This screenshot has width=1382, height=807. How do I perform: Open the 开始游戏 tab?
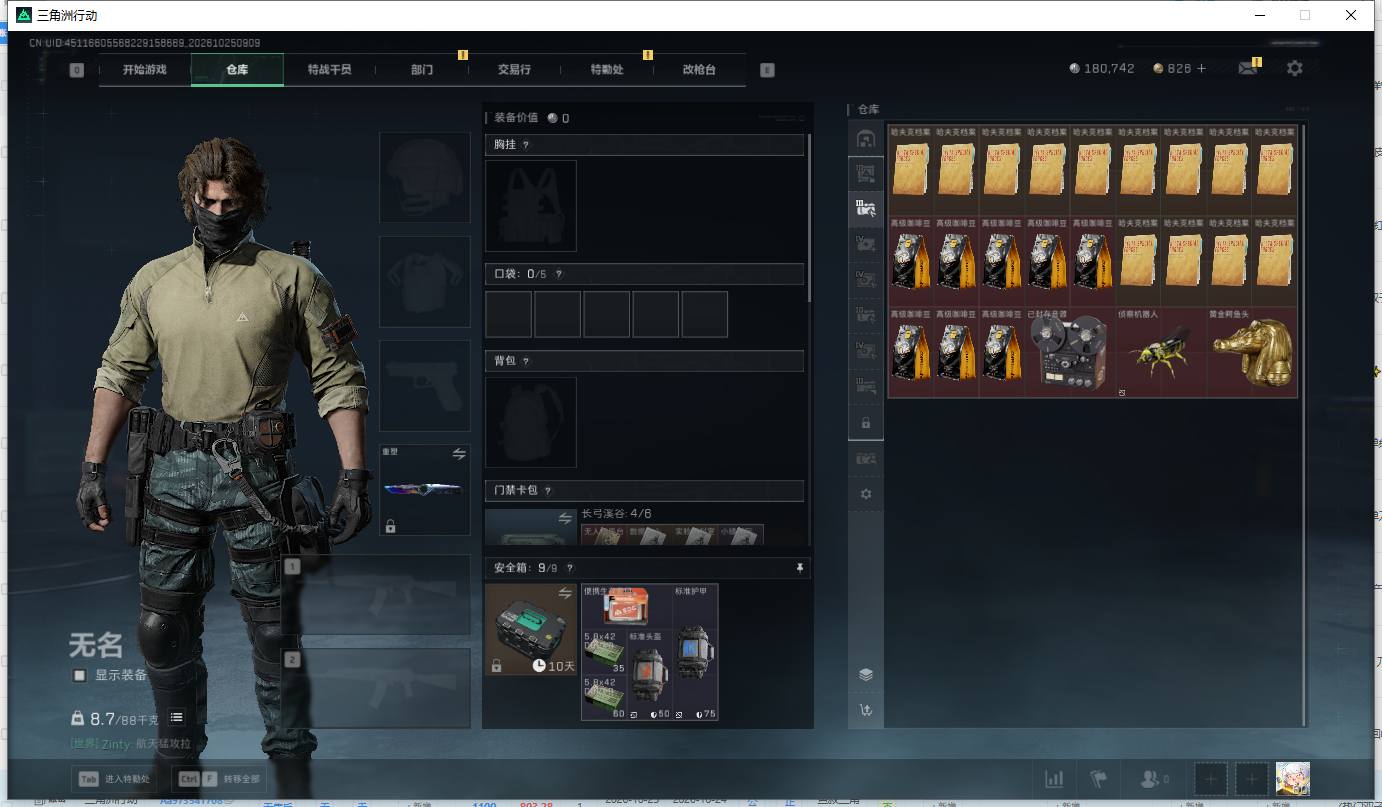point(144,70)
